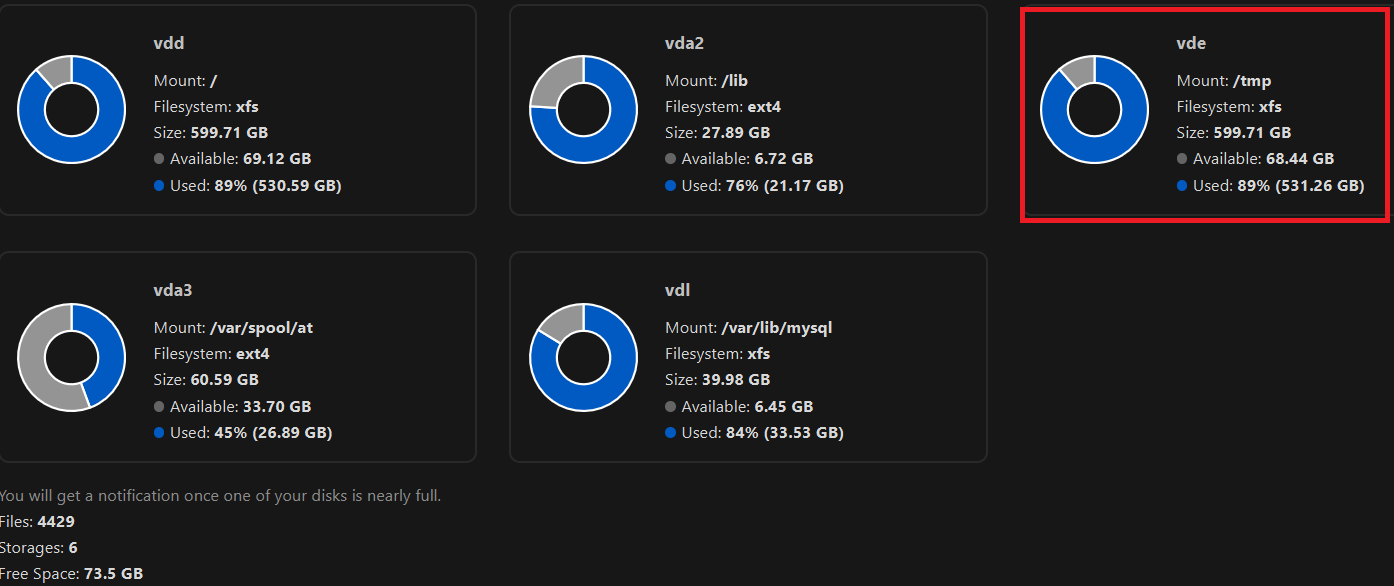Screen dimensions: 1394x586
Task: Select the vda3 disk title
Action: pyautogui.click(x=173, y=290)
